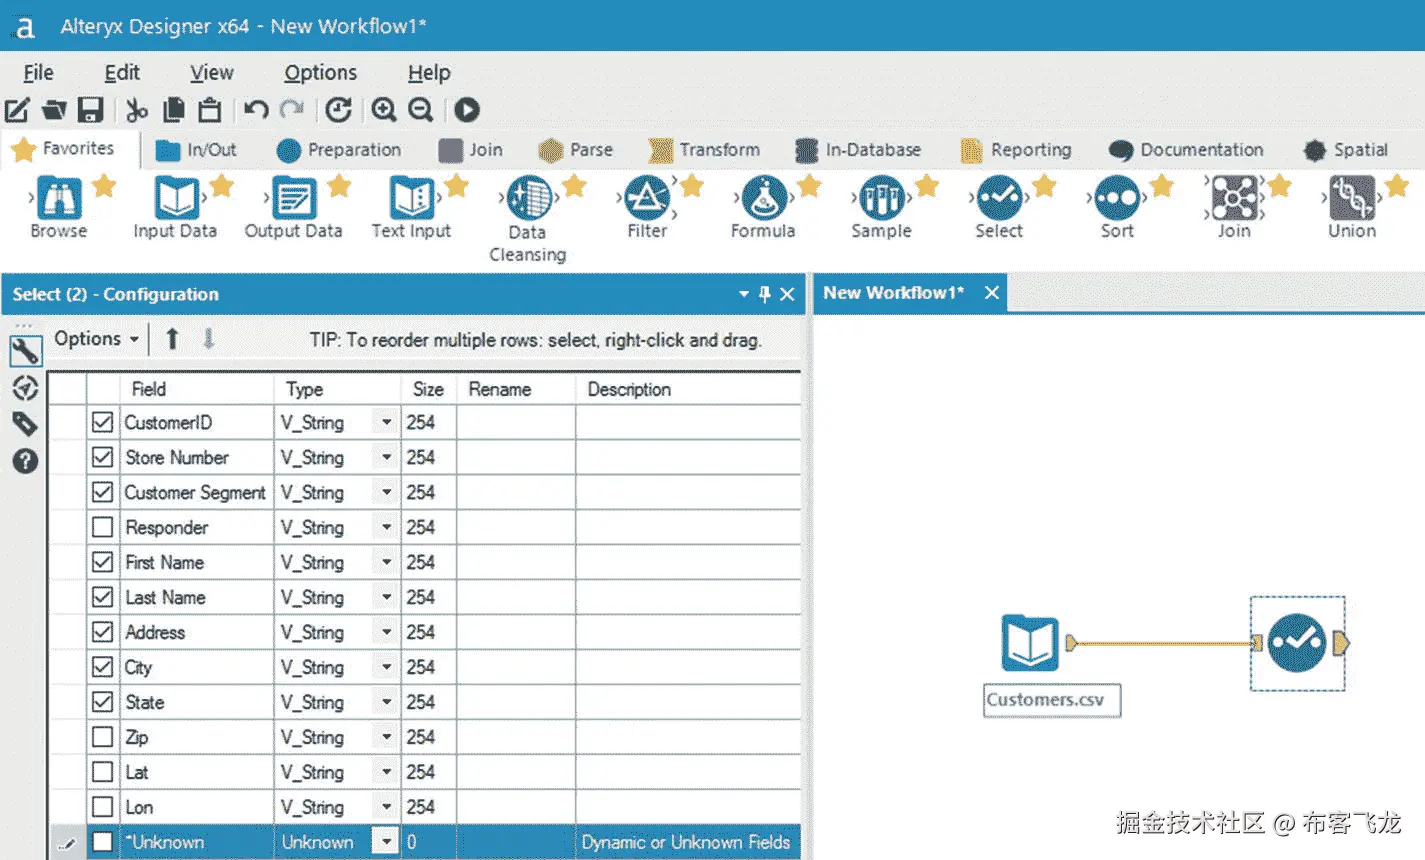Open the View menu
This screenshot has width=1425, height=860.
[212, 73]
